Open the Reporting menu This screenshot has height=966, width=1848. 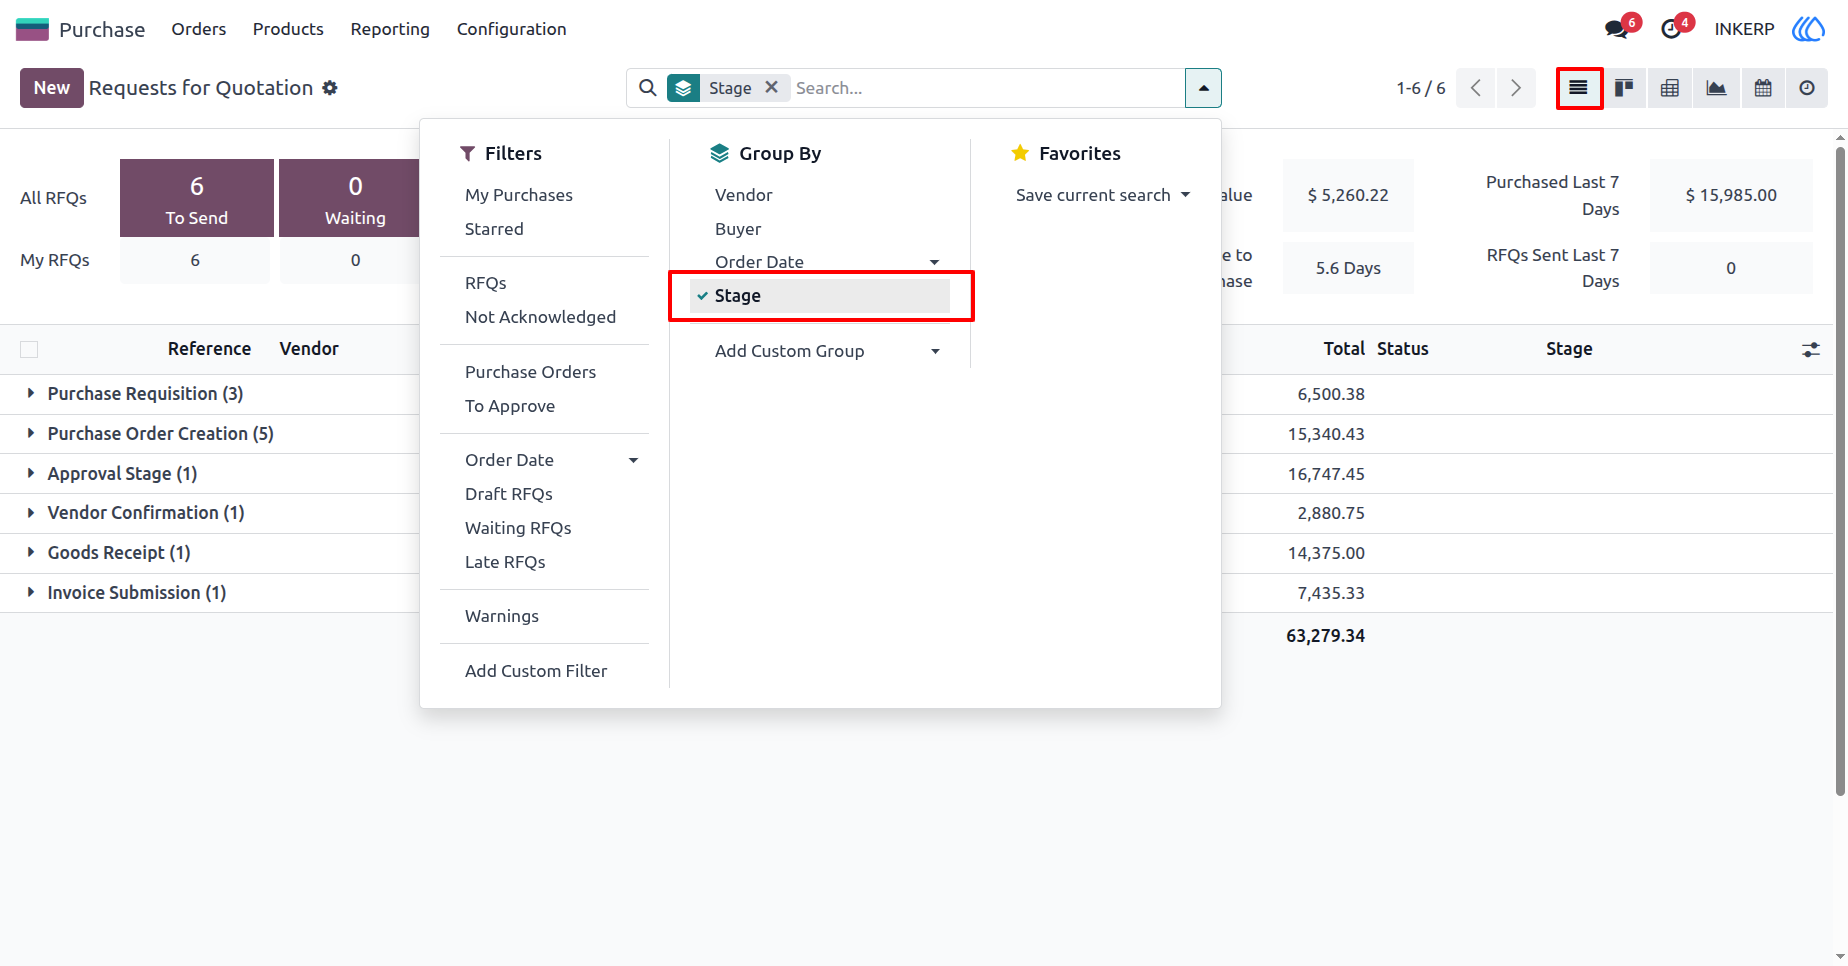point(390,29)
